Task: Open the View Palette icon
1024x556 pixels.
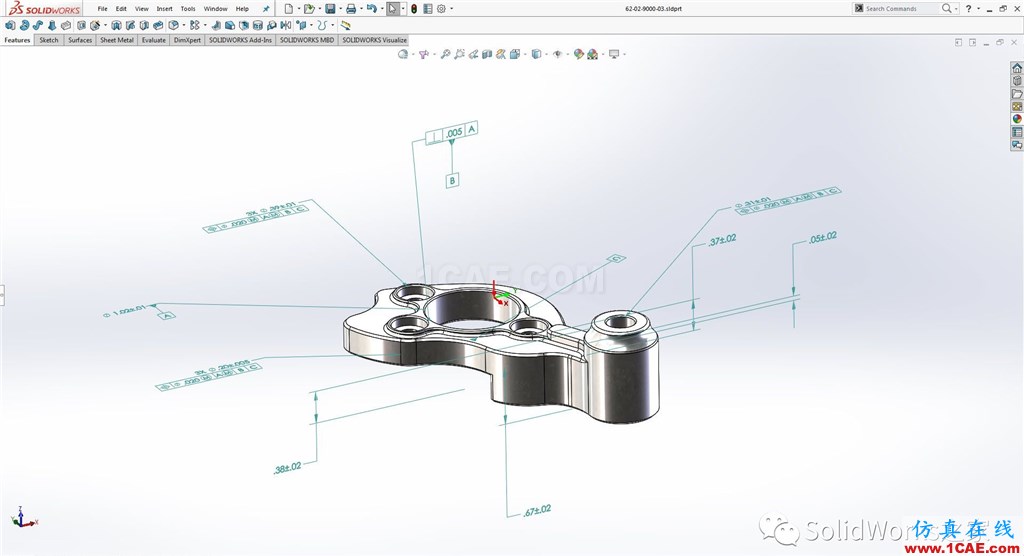Action: click(x=1017, y=106)
